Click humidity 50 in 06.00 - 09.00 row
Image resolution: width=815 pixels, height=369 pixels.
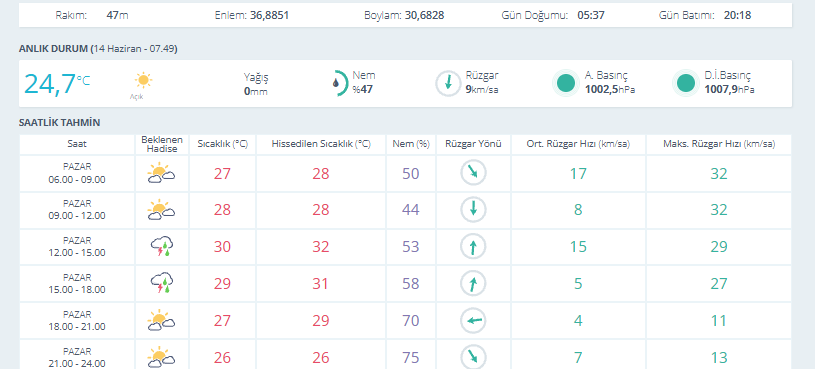411,174
